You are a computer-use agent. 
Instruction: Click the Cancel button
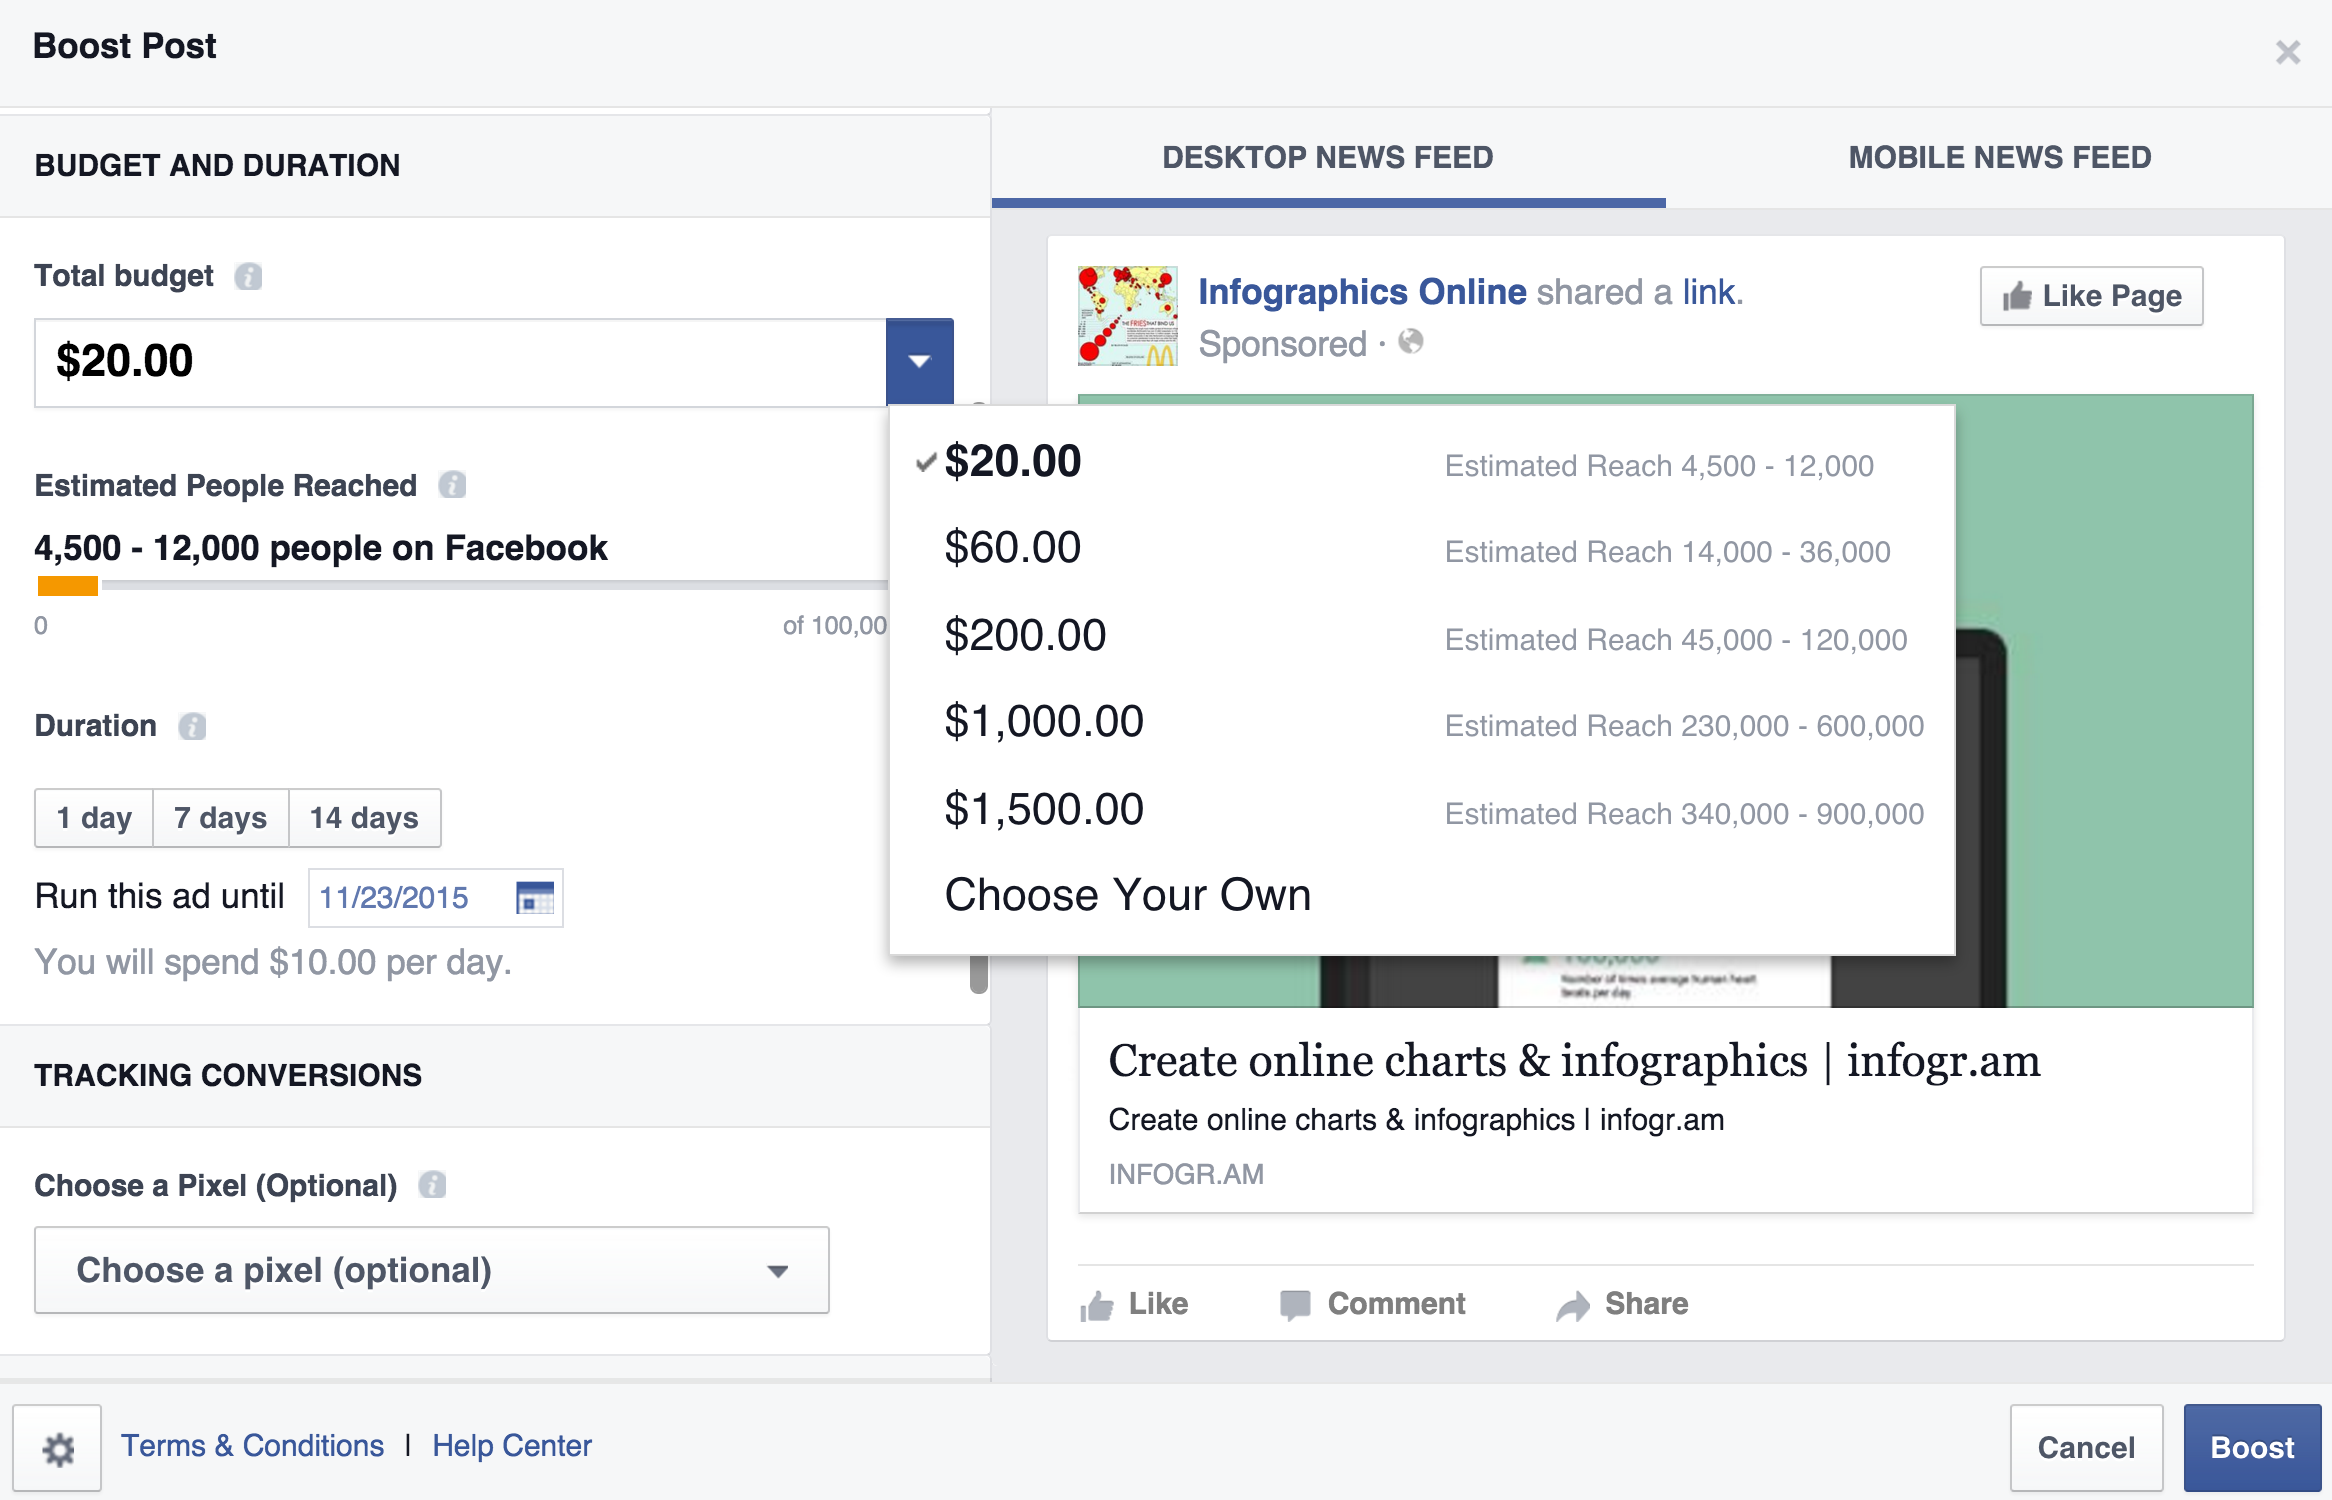click(x=2087, y=1448)
